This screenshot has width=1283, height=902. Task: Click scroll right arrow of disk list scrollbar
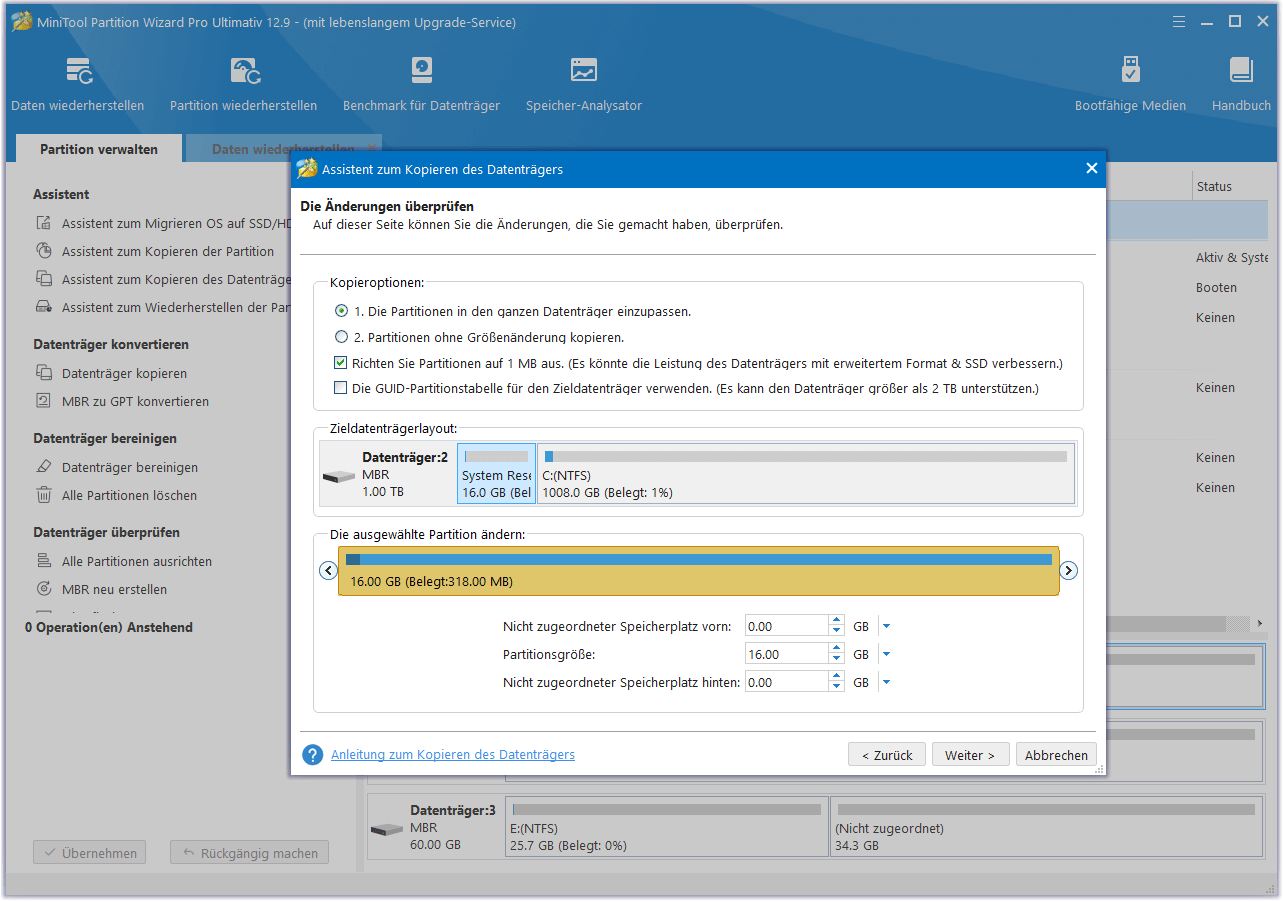(1258, 624)
